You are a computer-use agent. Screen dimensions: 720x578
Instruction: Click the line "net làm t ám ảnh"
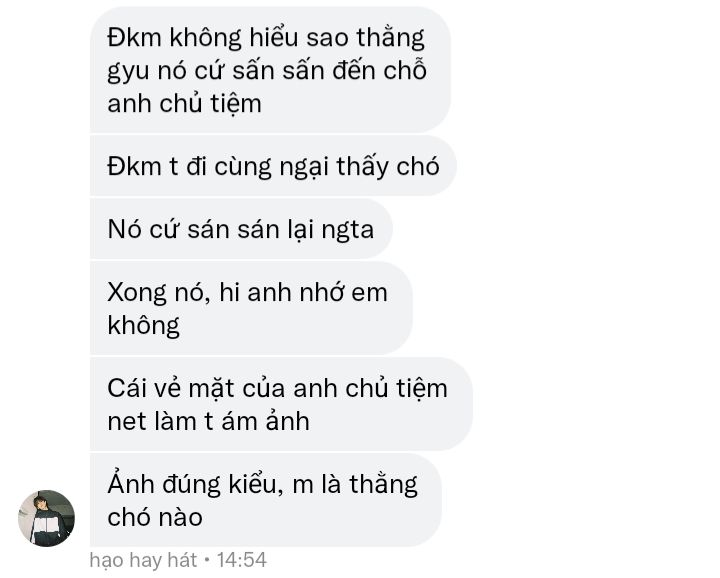point(208,421)
